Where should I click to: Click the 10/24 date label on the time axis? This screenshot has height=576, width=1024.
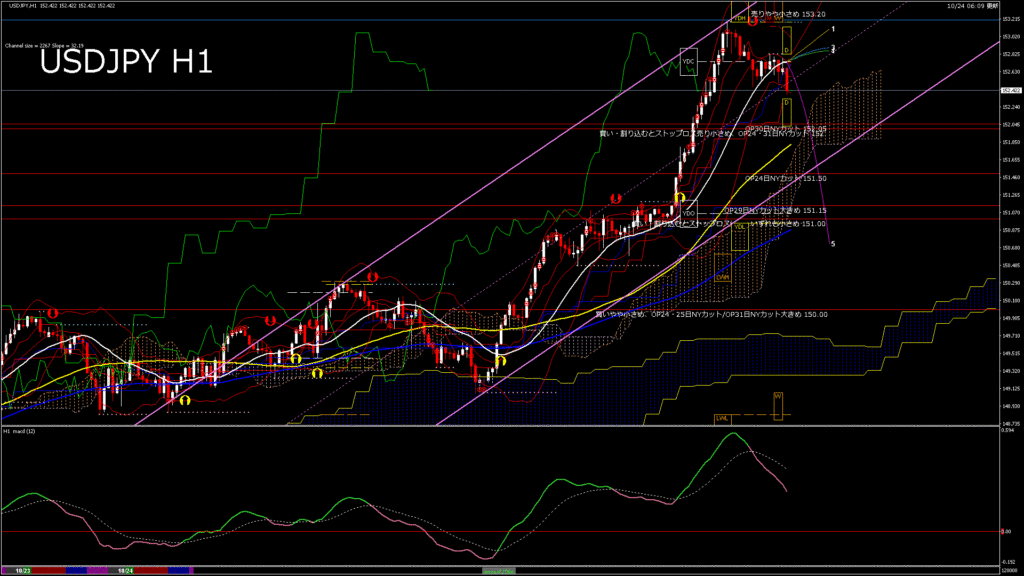(126, 570)
